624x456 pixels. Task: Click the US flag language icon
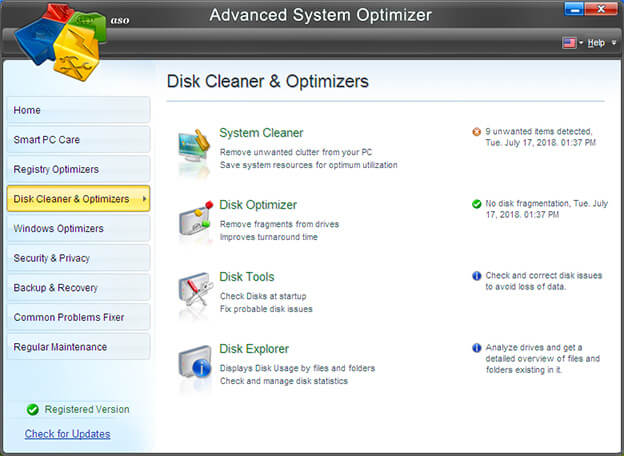pyautogui.click(x=569, y=43)
